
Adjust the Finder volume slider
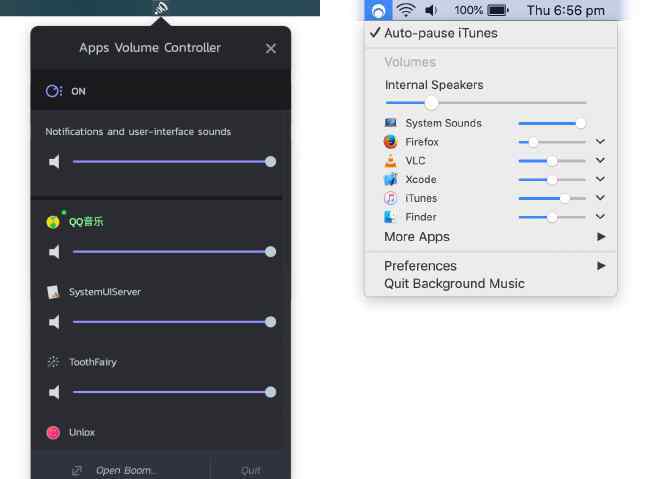pyautogui.click(x=552, y=217)
